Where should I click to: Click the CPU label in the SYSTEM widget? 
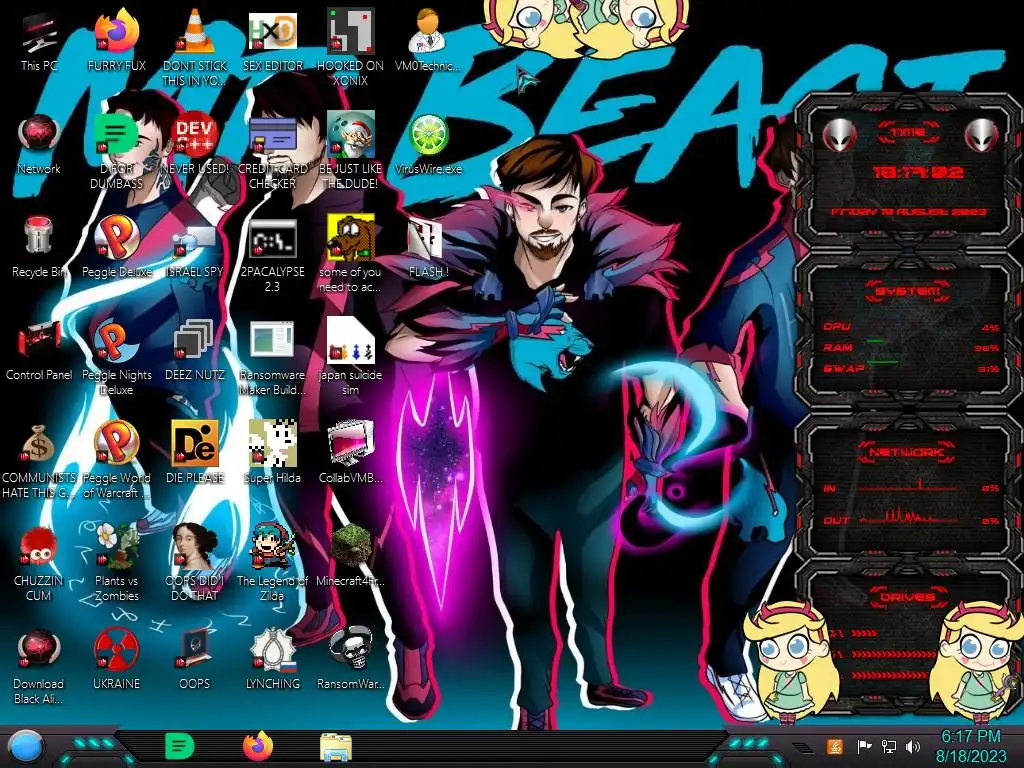[x=837, y=327]
